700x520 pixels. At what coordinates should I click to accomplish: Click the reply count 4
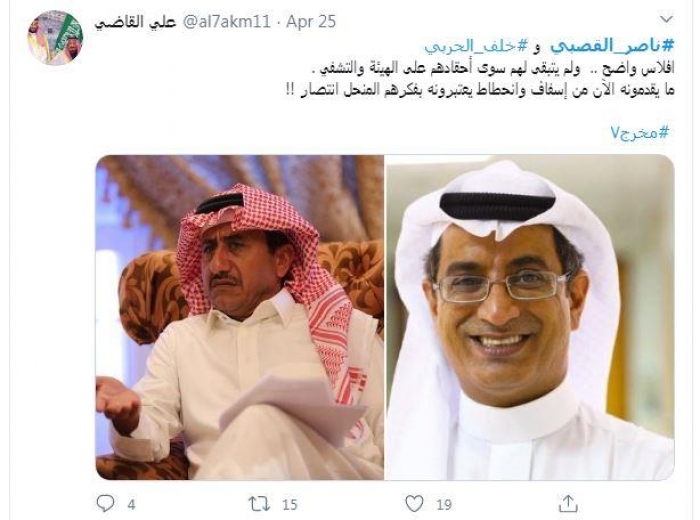point(131,505)
